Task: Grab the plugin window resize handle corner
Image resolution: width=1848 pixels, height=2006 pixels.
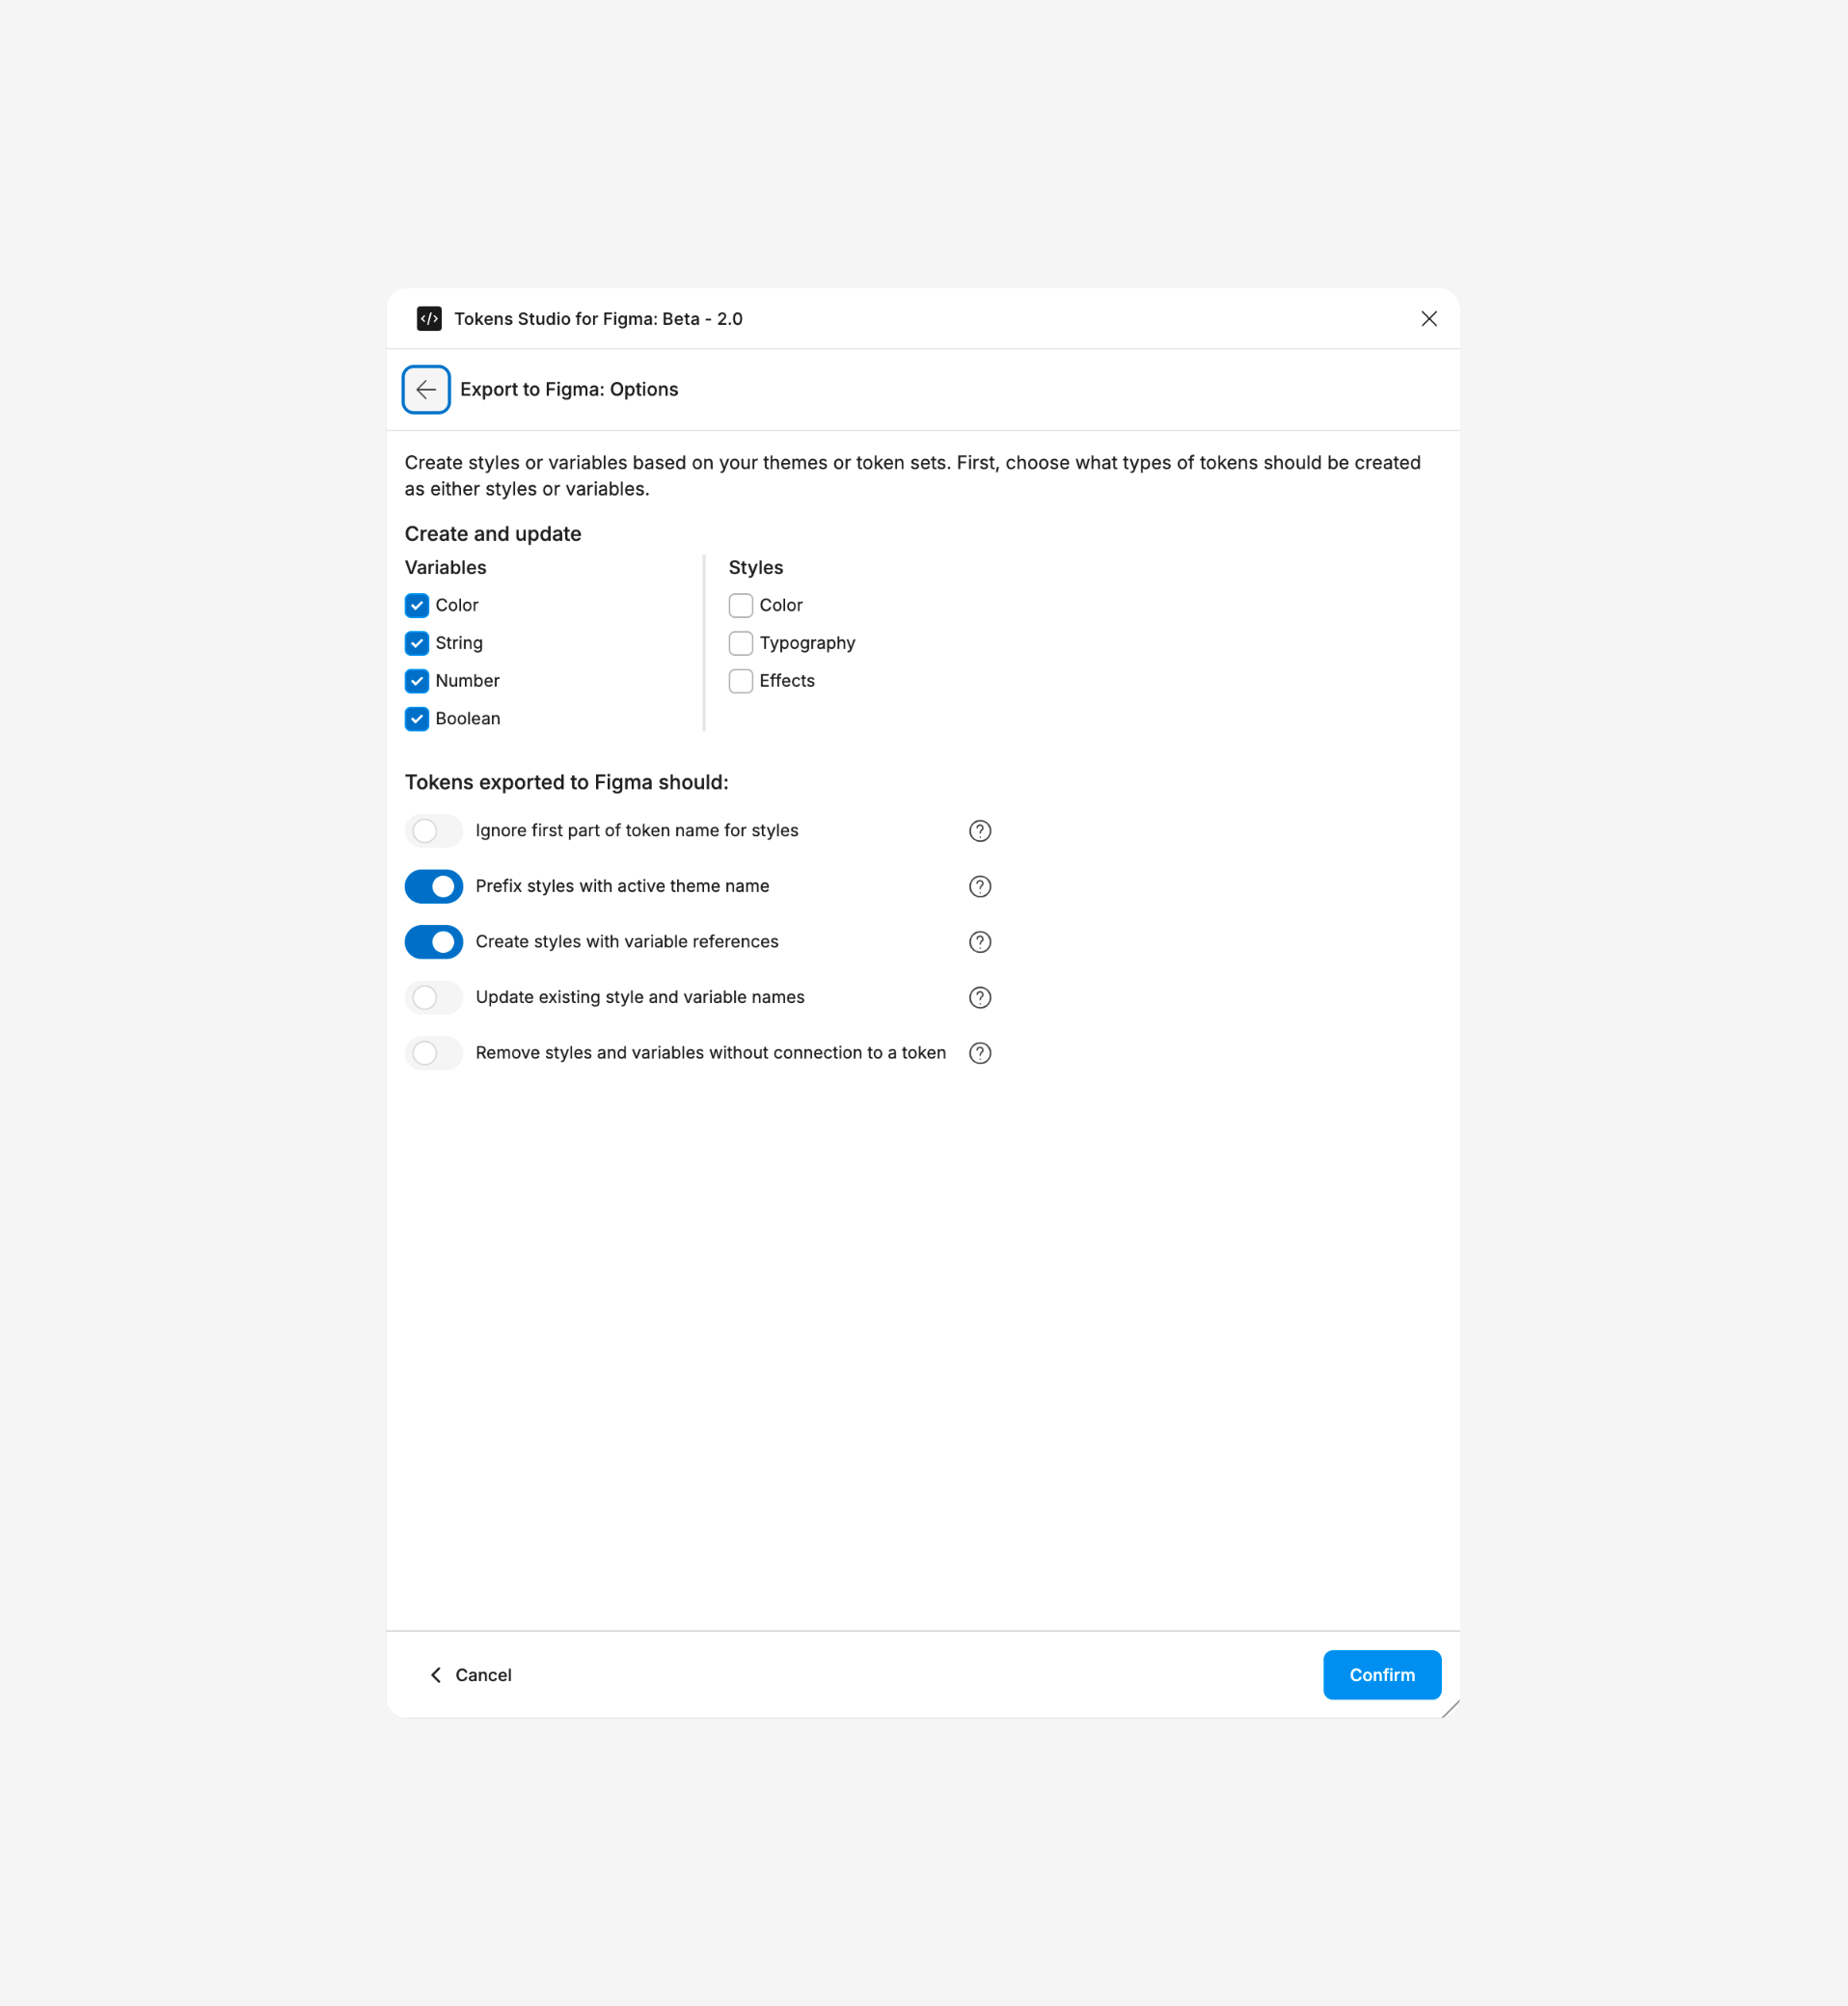Action: (x=1451, y=1709)
